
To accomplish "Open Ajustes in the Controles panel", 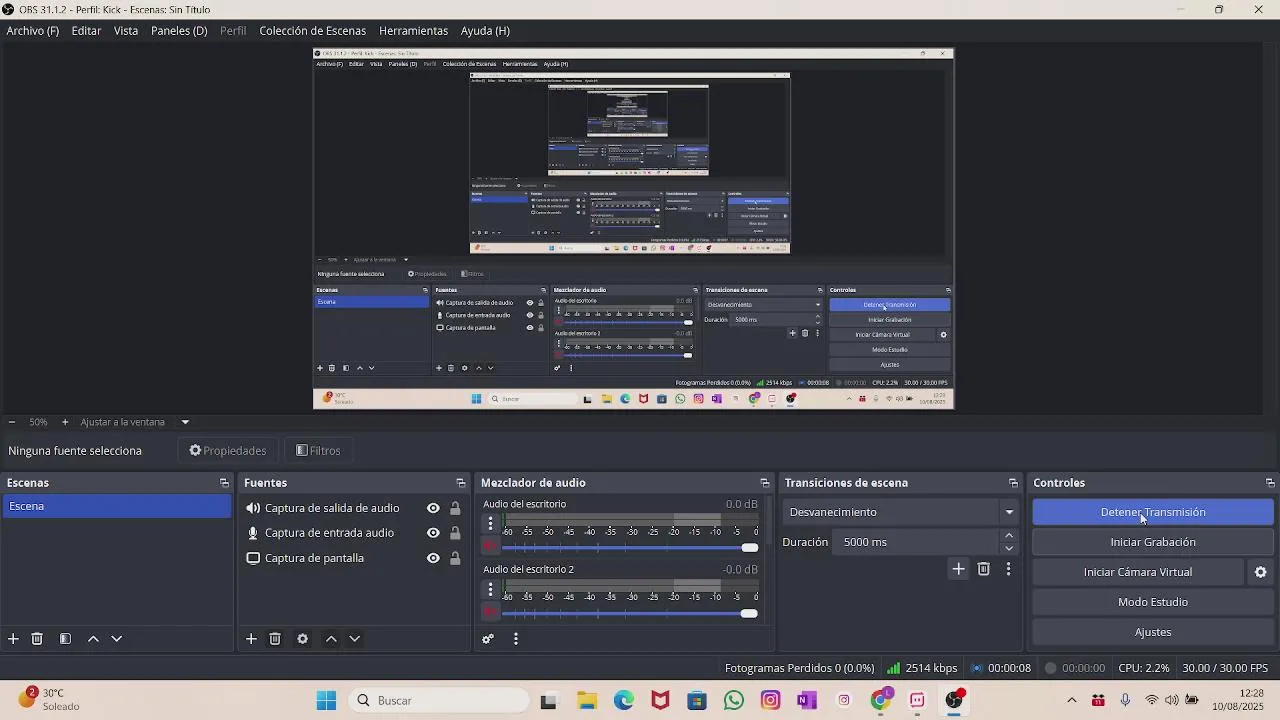I will click(x=1153, y=632).
